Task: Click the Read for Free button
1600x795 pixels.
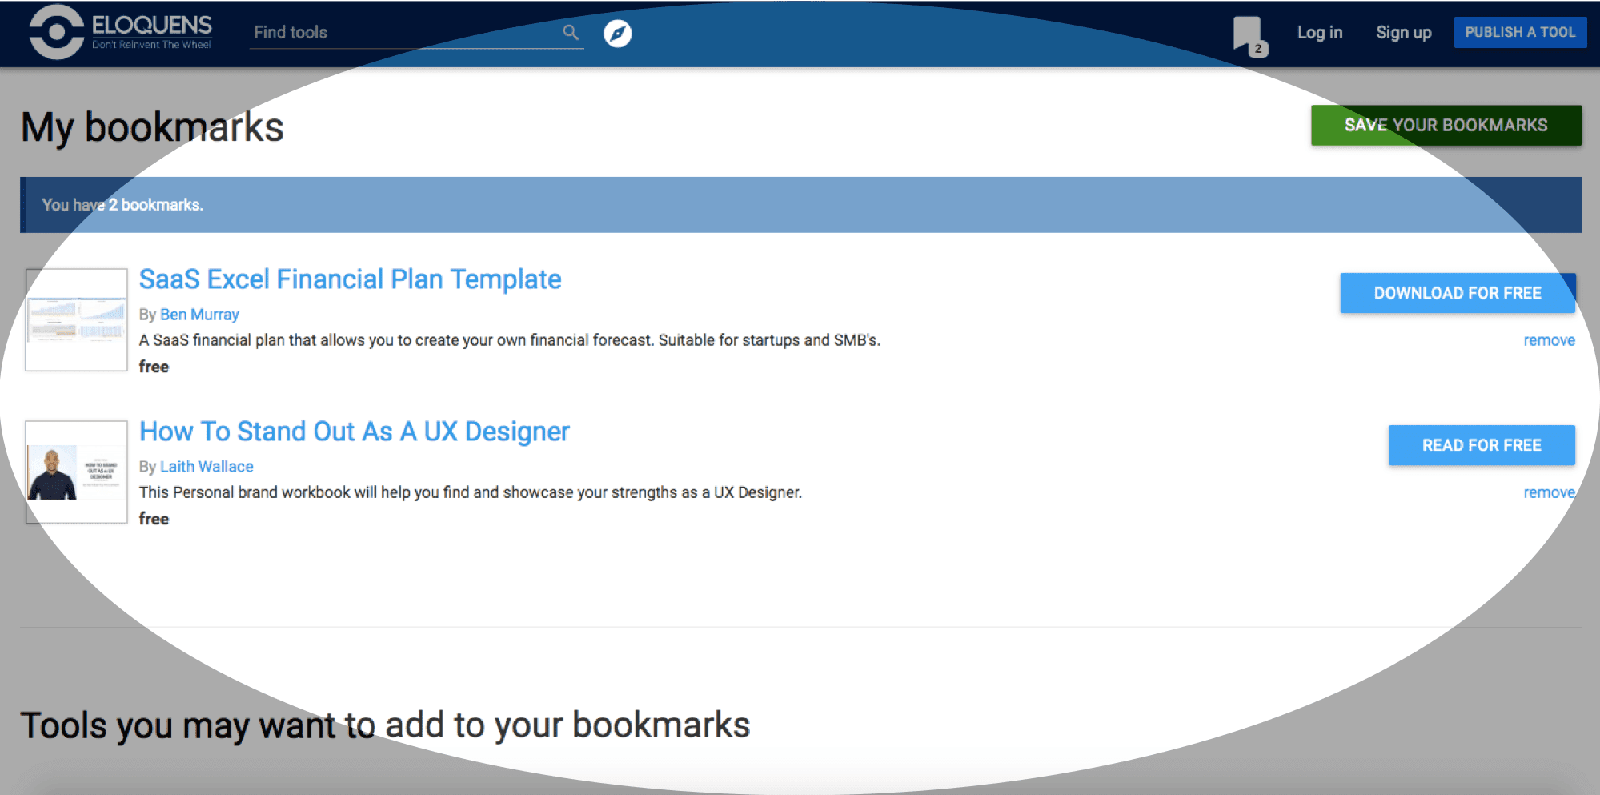Action: (1481, 445)
